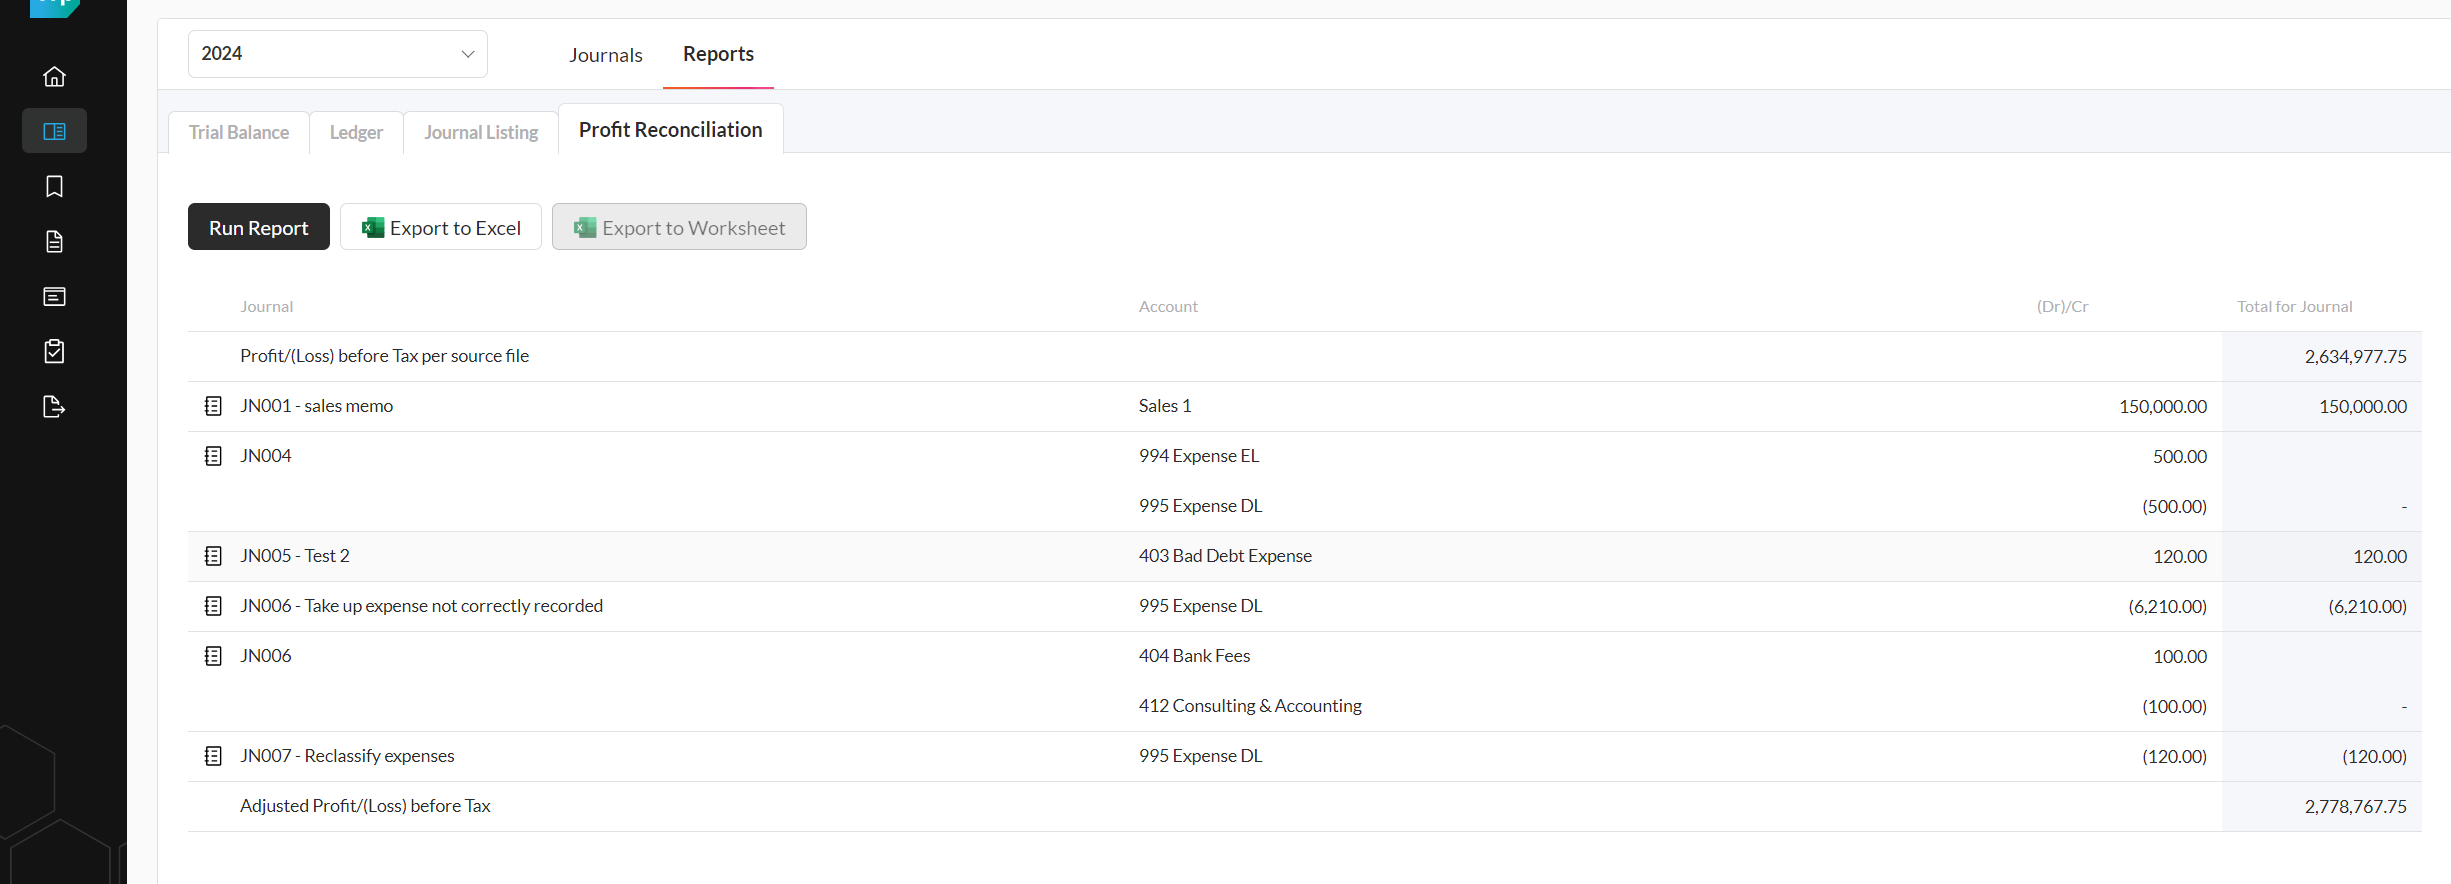Image resolution: width=2451 pixels, height=884 pixels.
Task: Open journal icon for JN004 row
Action: click(x=213, y=456)
